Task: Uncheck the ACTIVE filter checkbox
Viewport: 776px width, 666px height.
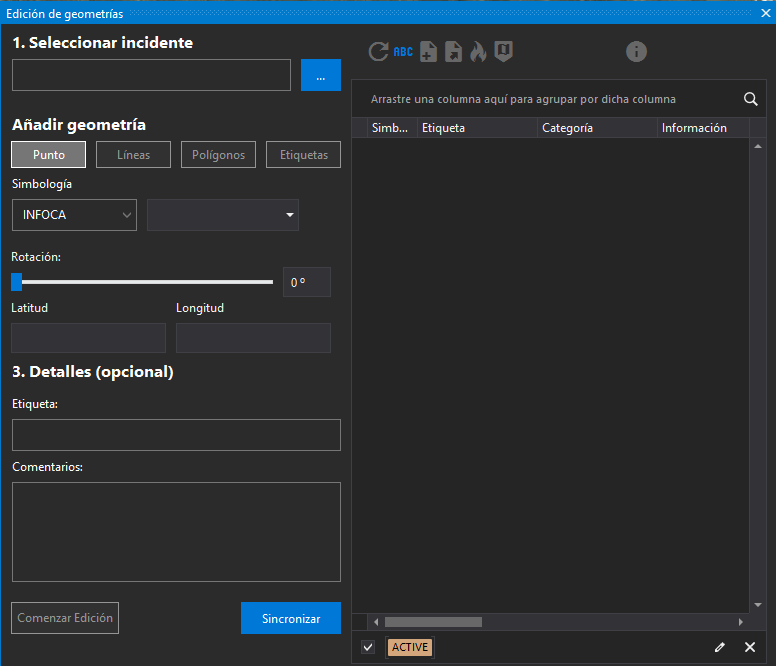Action: point(368,647)
